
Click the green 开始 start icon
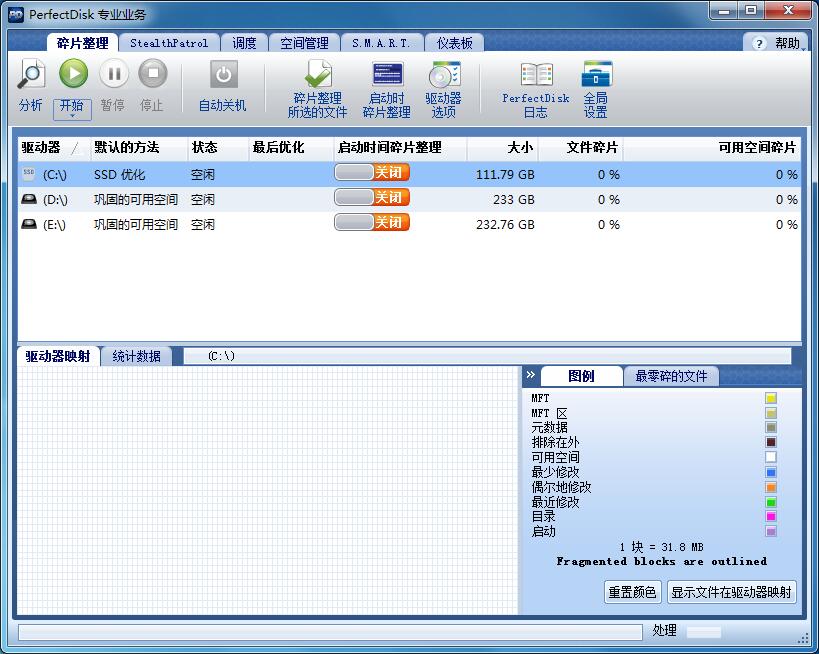73,73
